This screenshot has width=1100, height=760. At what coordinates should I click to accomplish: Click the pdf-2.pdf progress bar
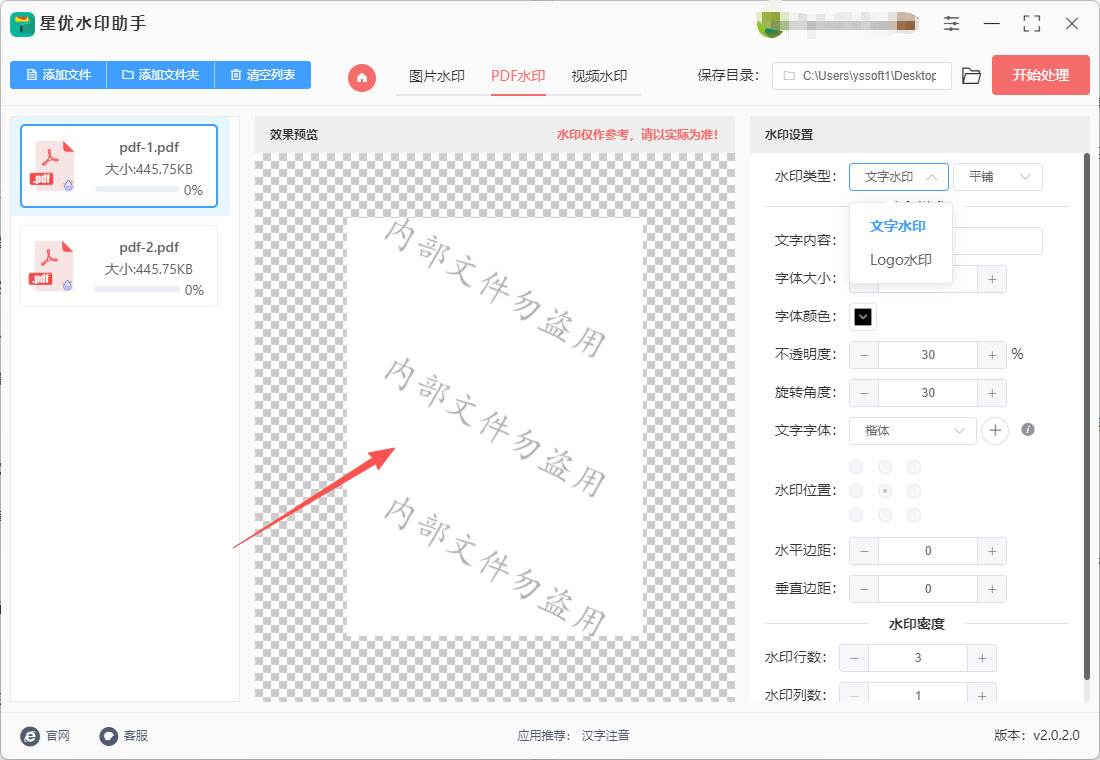(137, 289)
